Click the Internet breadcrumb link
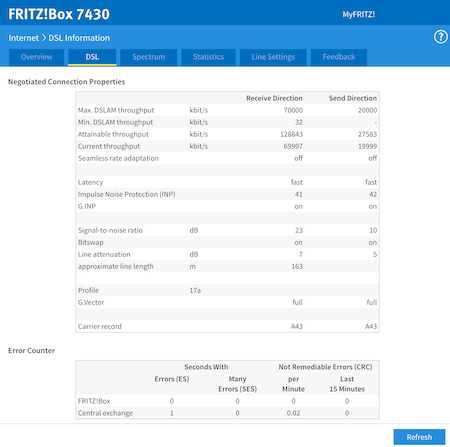Screen dimensions: 450x447 [24, 38]
